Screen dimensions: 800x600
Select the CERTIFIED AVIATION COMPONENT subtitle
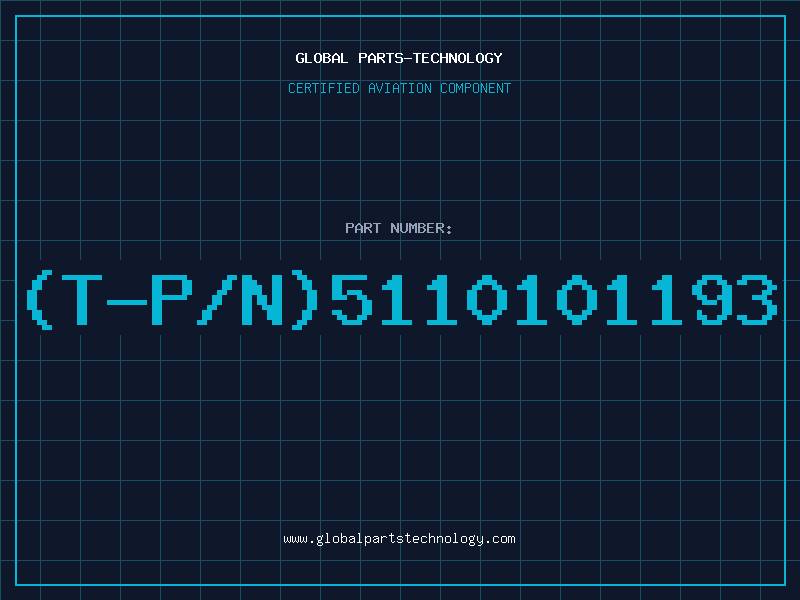pyautogui.click(x=399, y=88)
